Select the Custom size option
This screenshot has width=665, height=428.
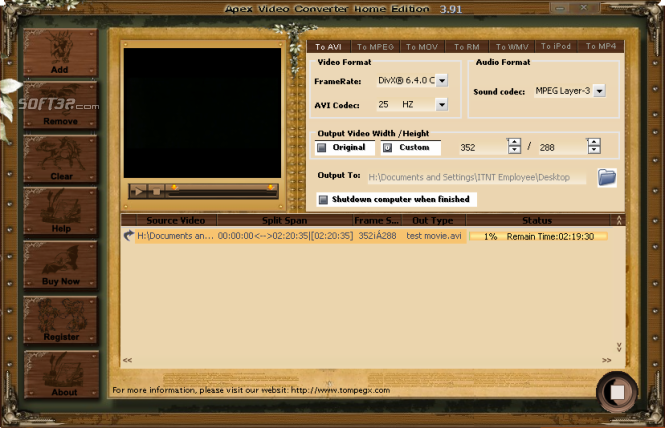(411, 147)
